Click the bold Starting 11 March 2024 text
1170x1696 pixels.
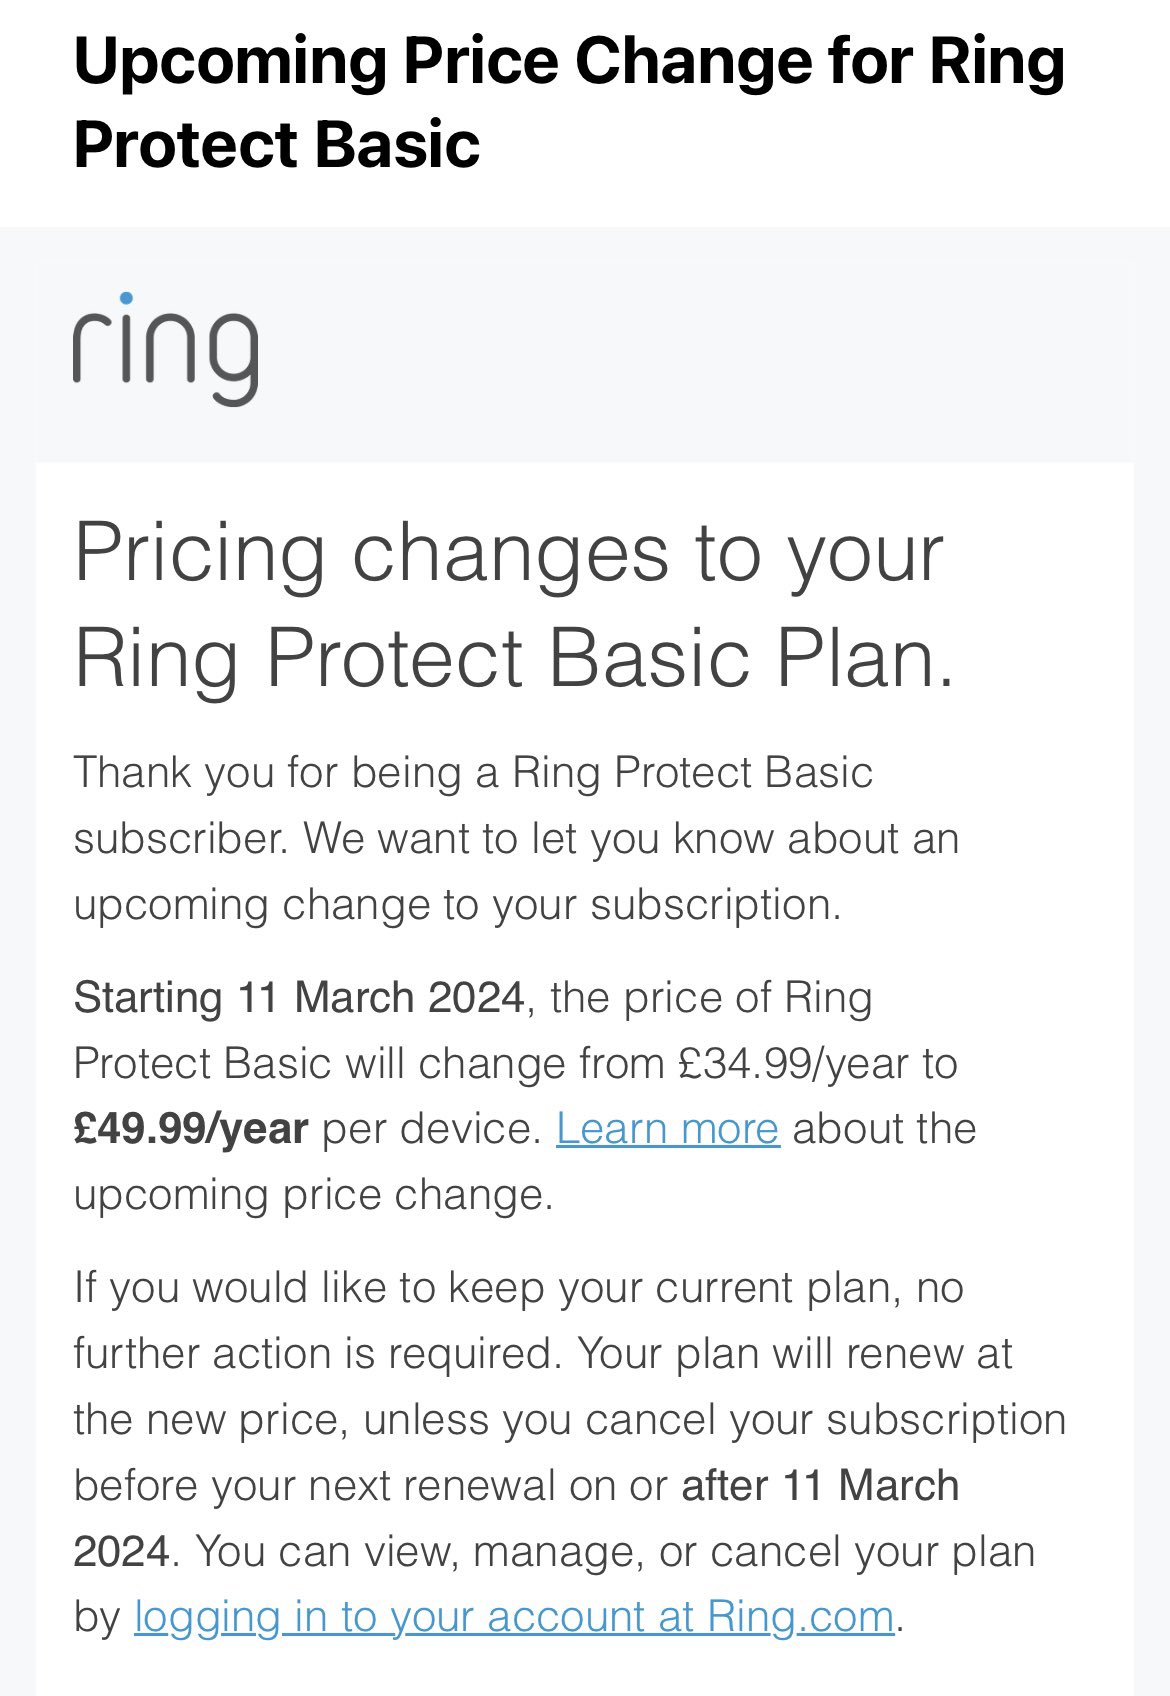click(x=299, y=997)
